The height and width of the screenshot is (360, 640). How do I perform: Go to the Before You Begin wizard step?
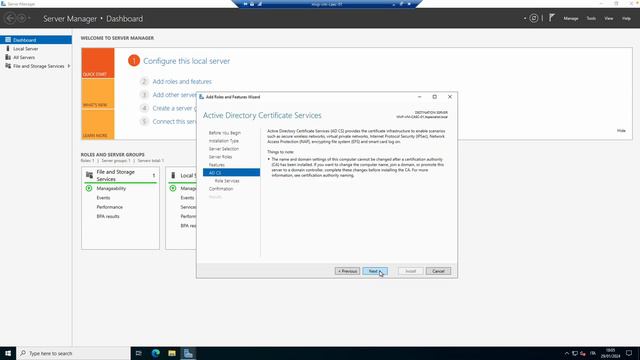tap(224, 133)
